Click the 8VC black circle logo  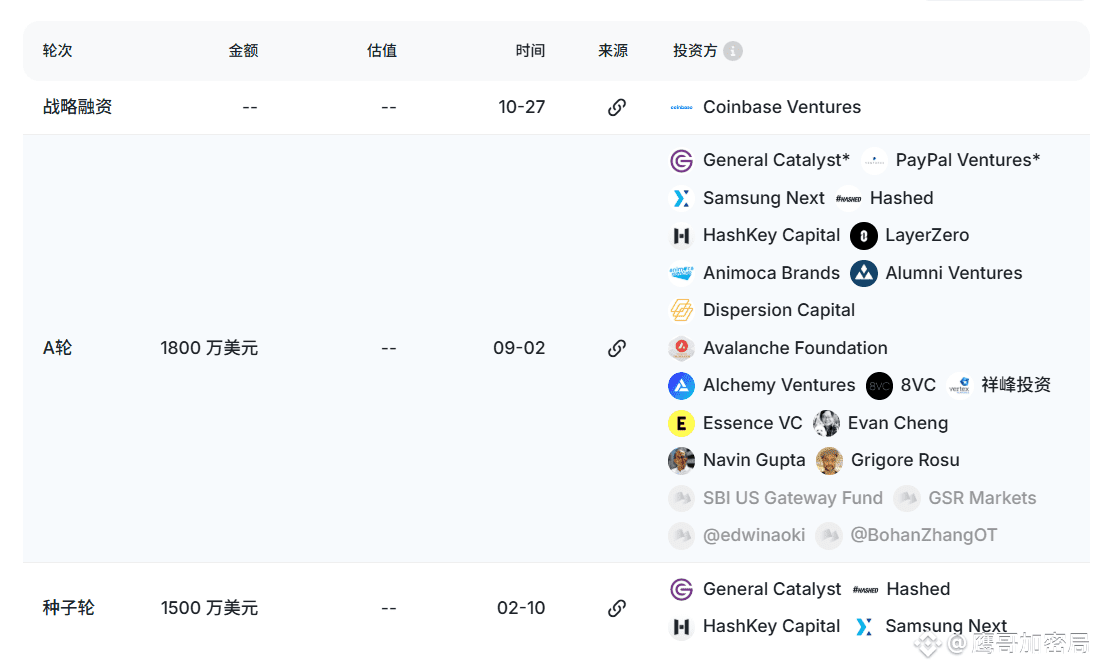879,386
